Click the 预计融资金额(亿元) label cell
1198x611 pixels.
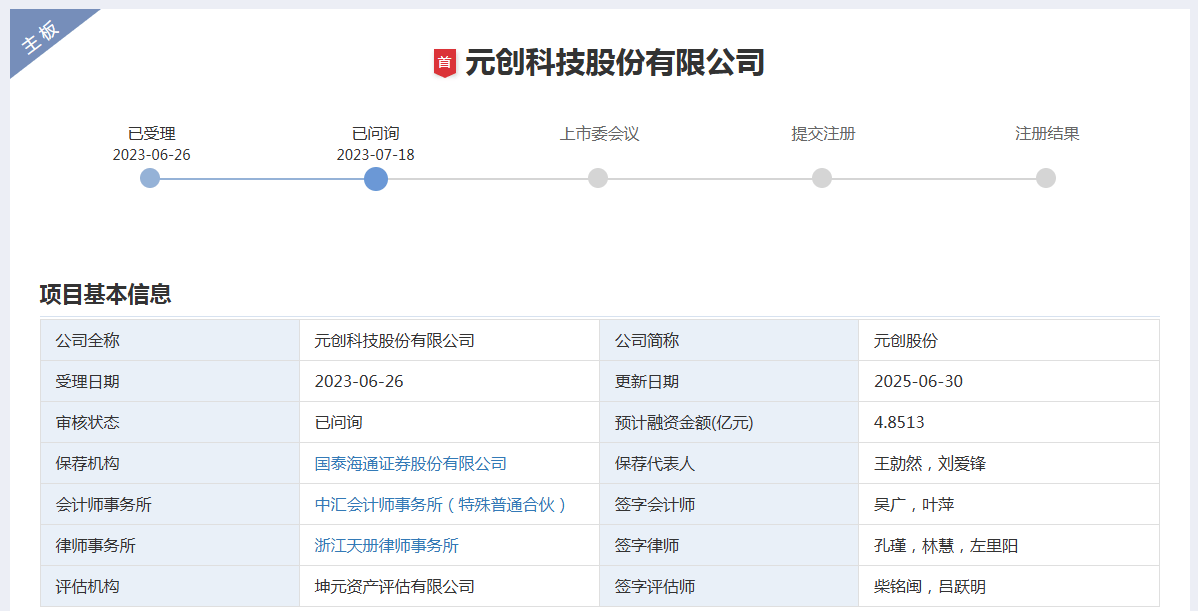[729, 422]
